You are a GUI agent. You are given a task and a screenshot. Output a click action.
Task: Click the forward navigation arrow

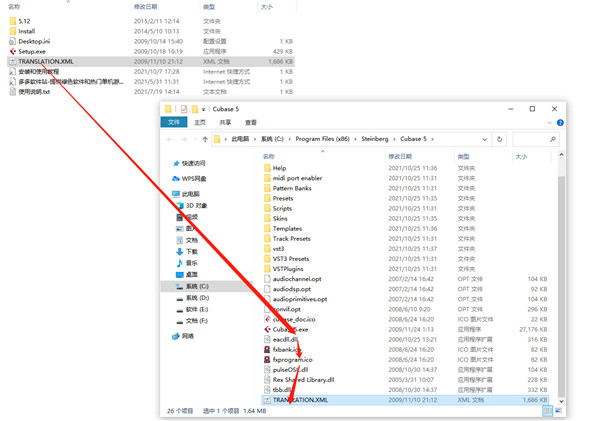point(184,139)
